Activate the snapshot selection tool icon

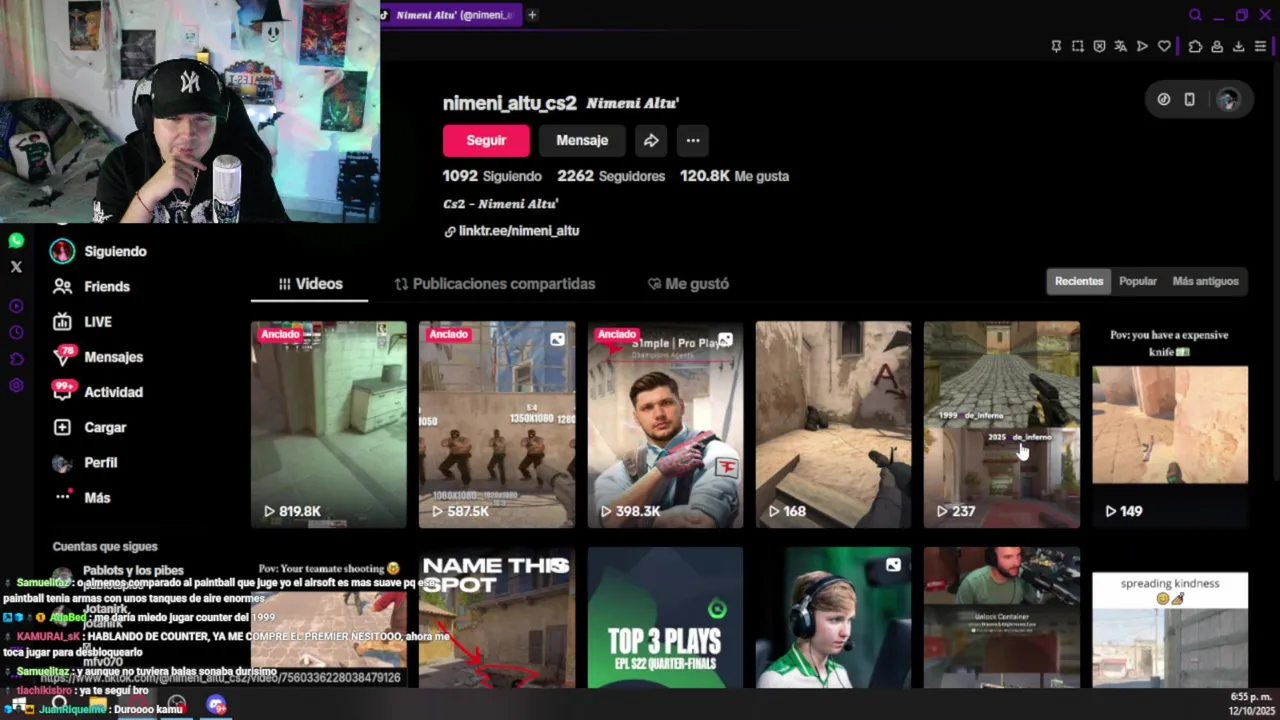click(x=1078, y=46)
